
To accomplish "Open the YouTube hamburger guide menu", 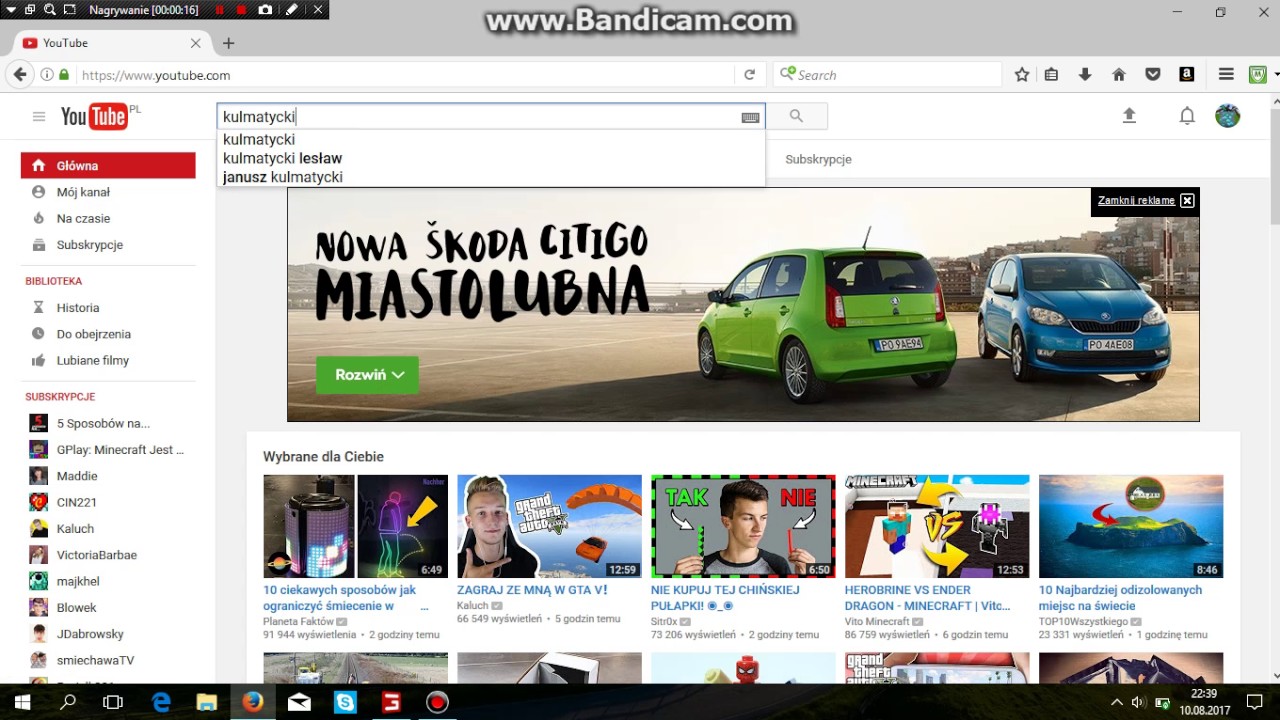I will click(39, 116).
